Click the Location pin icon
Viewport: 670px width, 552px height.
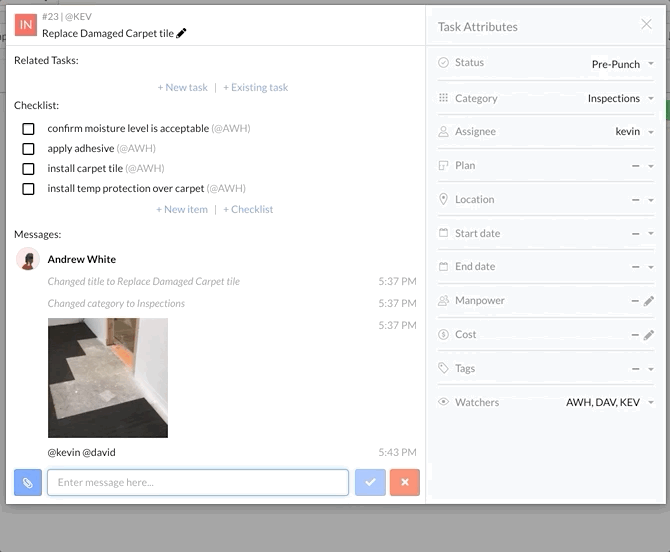pos(444,199)
